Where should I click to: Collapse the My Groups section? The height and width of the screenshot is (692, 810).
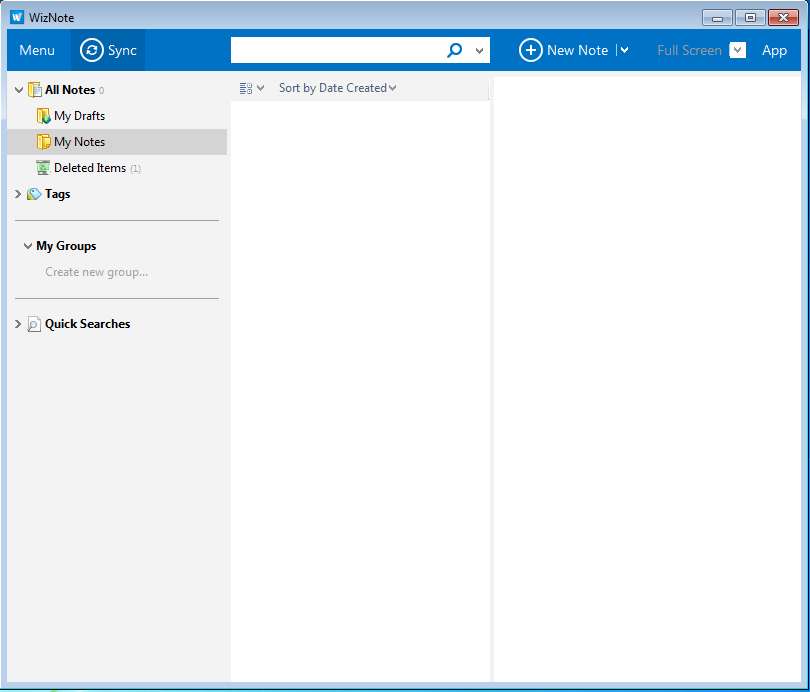(x=27, y=246)
